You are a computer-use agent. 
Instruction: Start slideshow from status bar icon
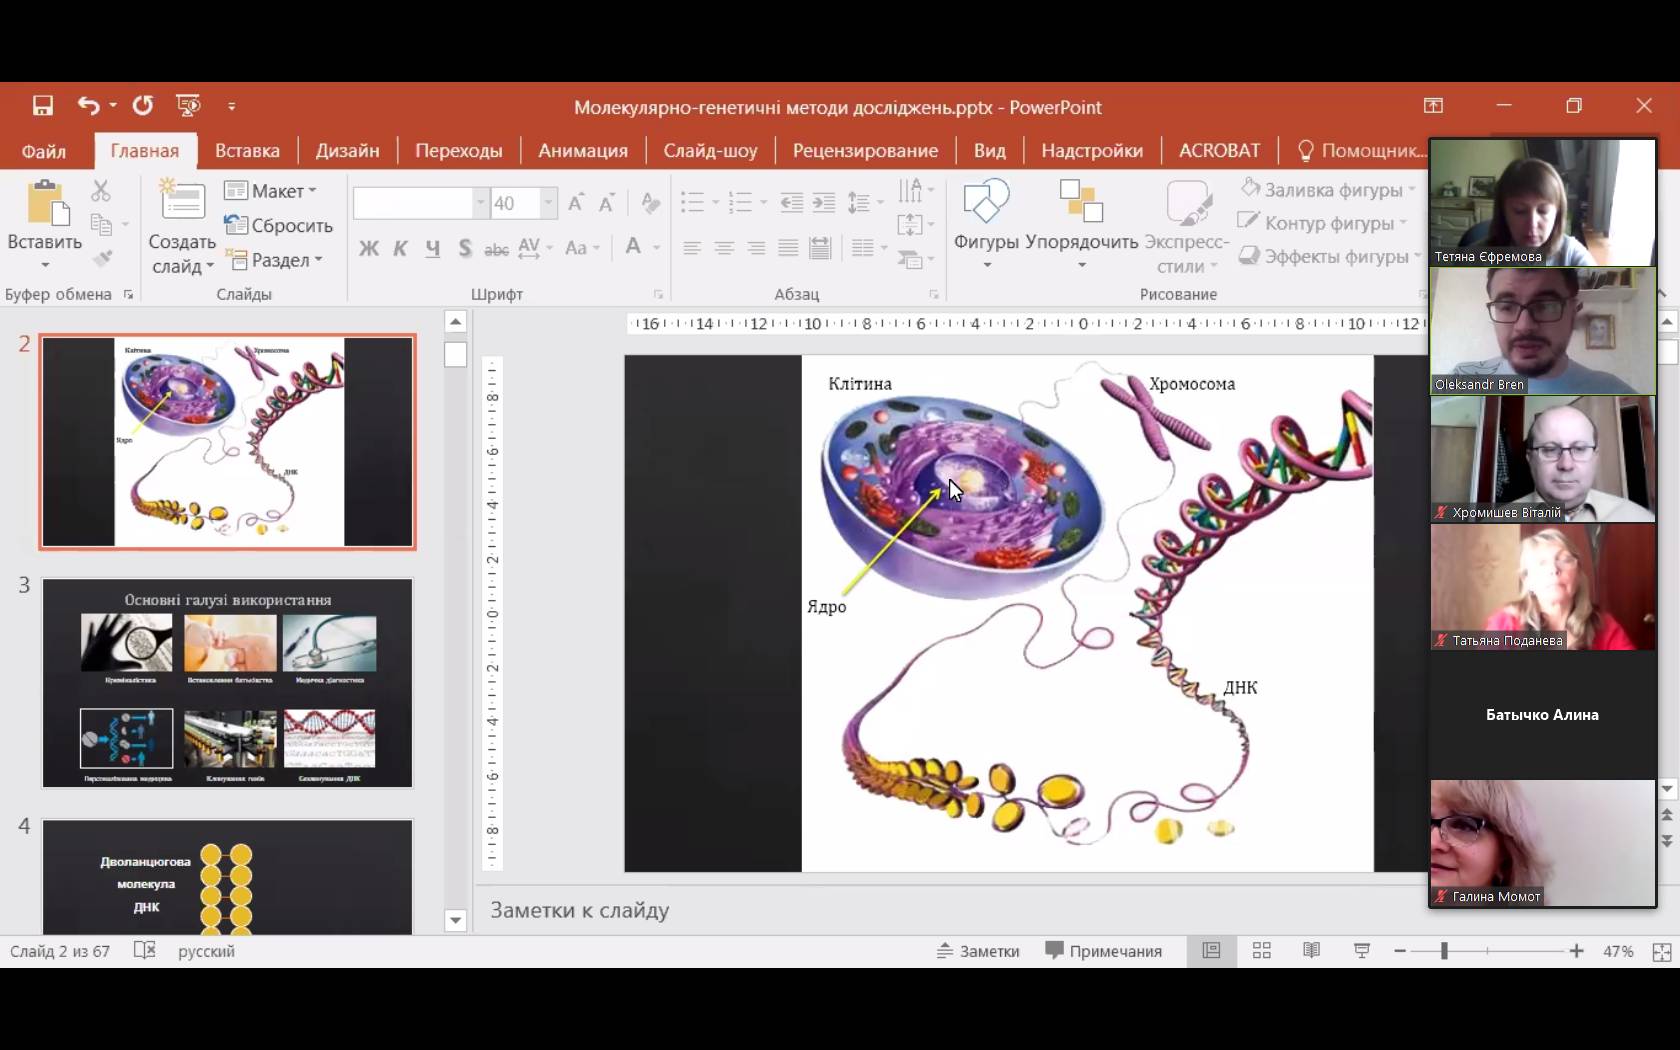(x=1361, y=951)
